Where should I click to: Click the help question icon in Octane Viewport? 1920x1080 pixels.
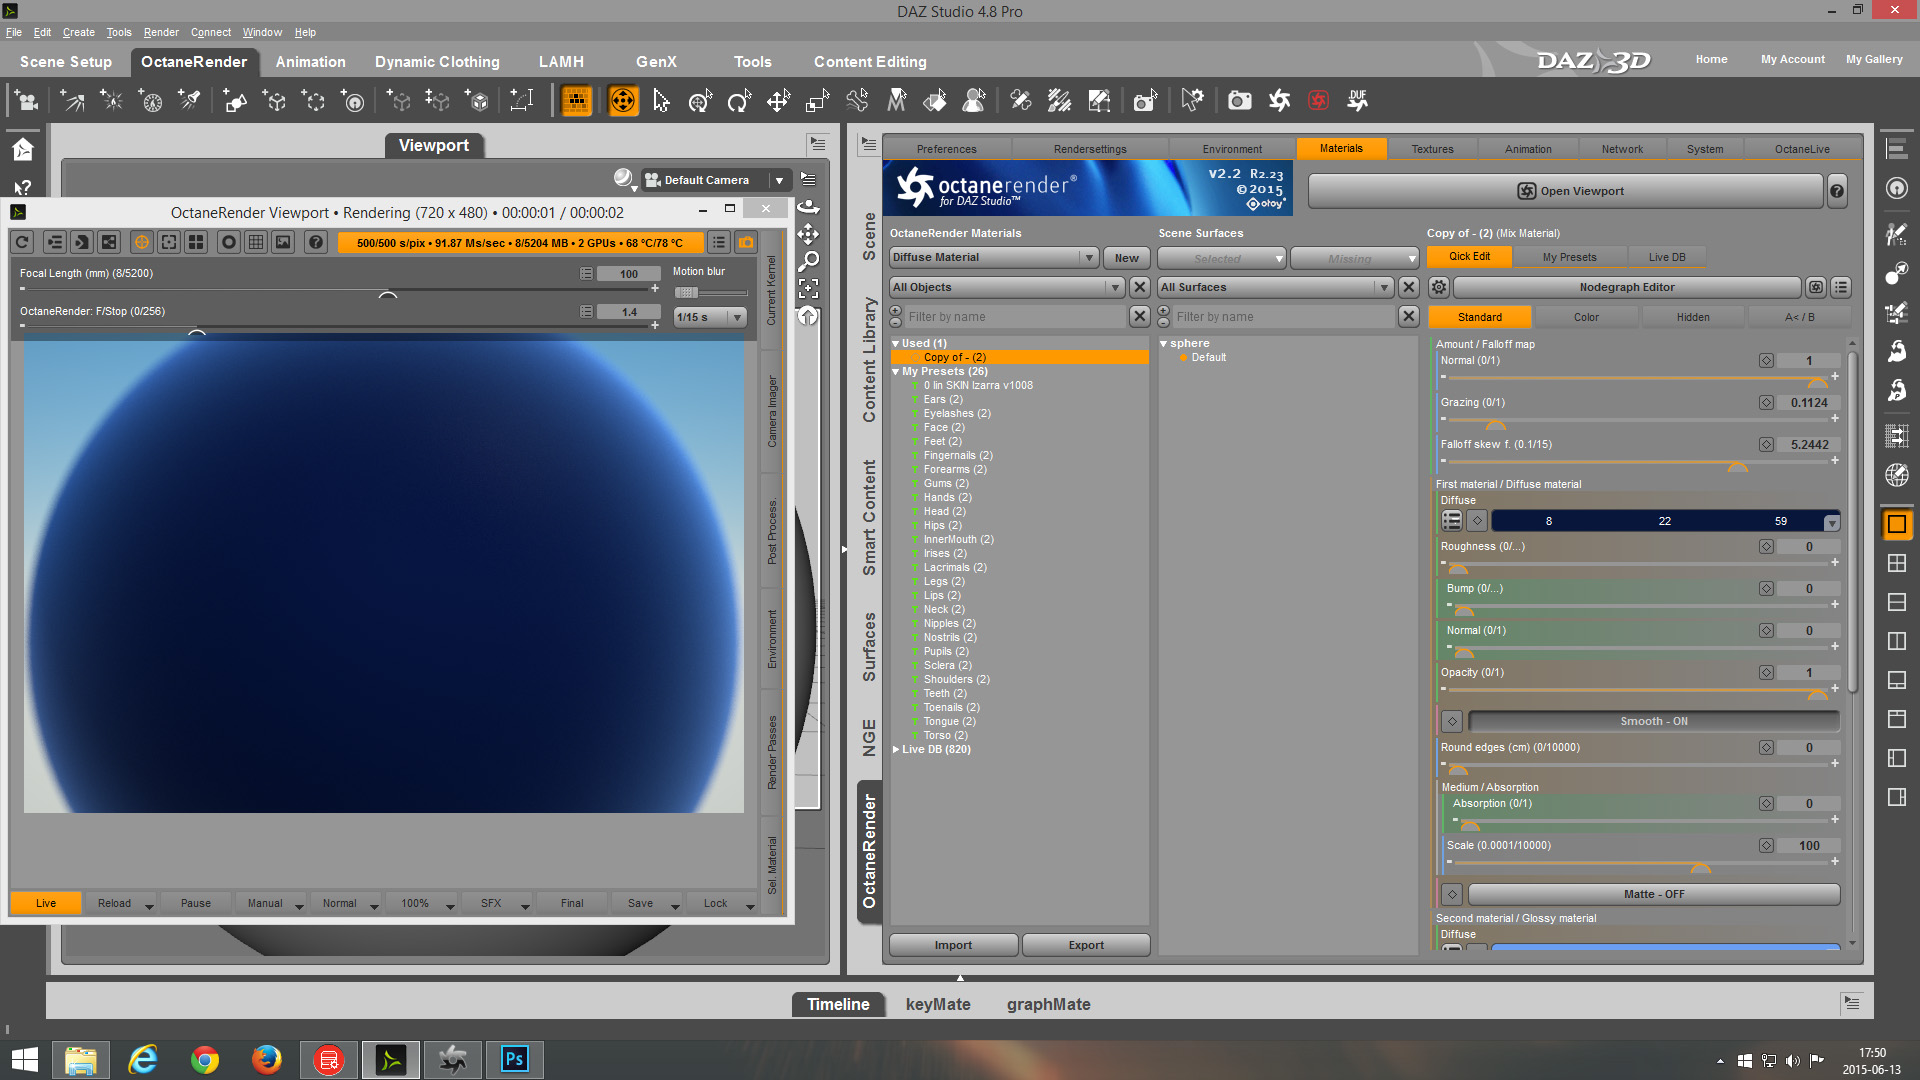point(316,242)
